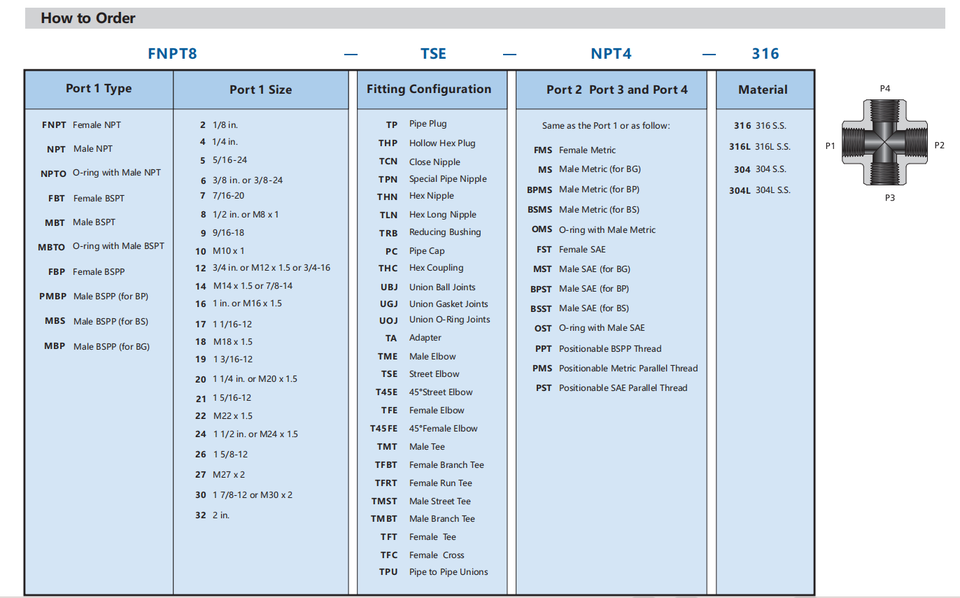Click the P4 port label on diagram
The width and height of the screenshot is (960, 598).
pos(885,89)
